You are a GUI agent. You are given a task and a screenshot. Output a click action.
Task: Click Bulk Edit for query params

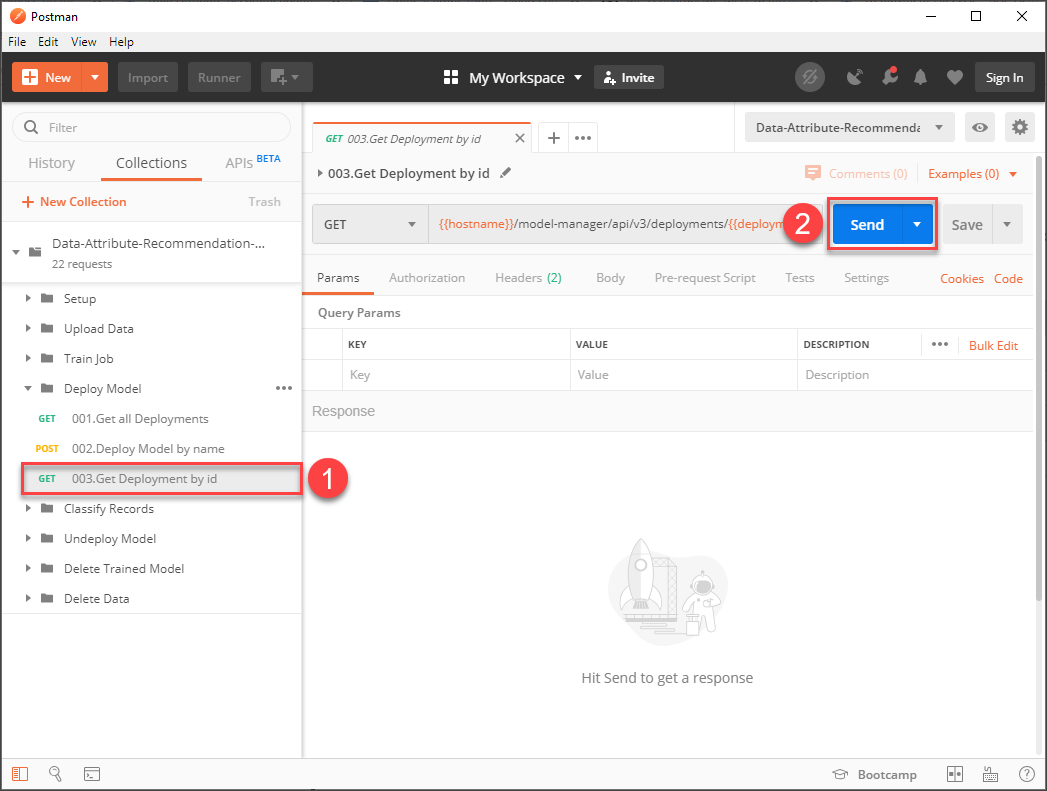click(993, 345)
